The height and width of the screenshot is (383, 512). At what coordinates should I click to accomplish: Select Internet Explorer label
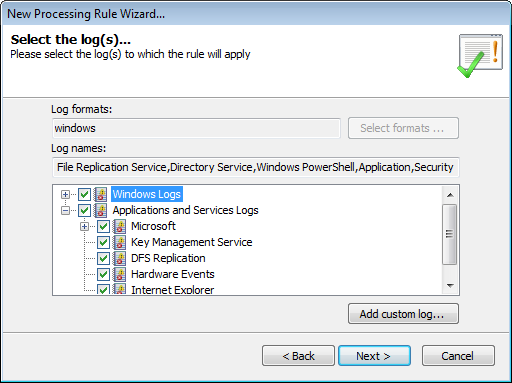172,289
